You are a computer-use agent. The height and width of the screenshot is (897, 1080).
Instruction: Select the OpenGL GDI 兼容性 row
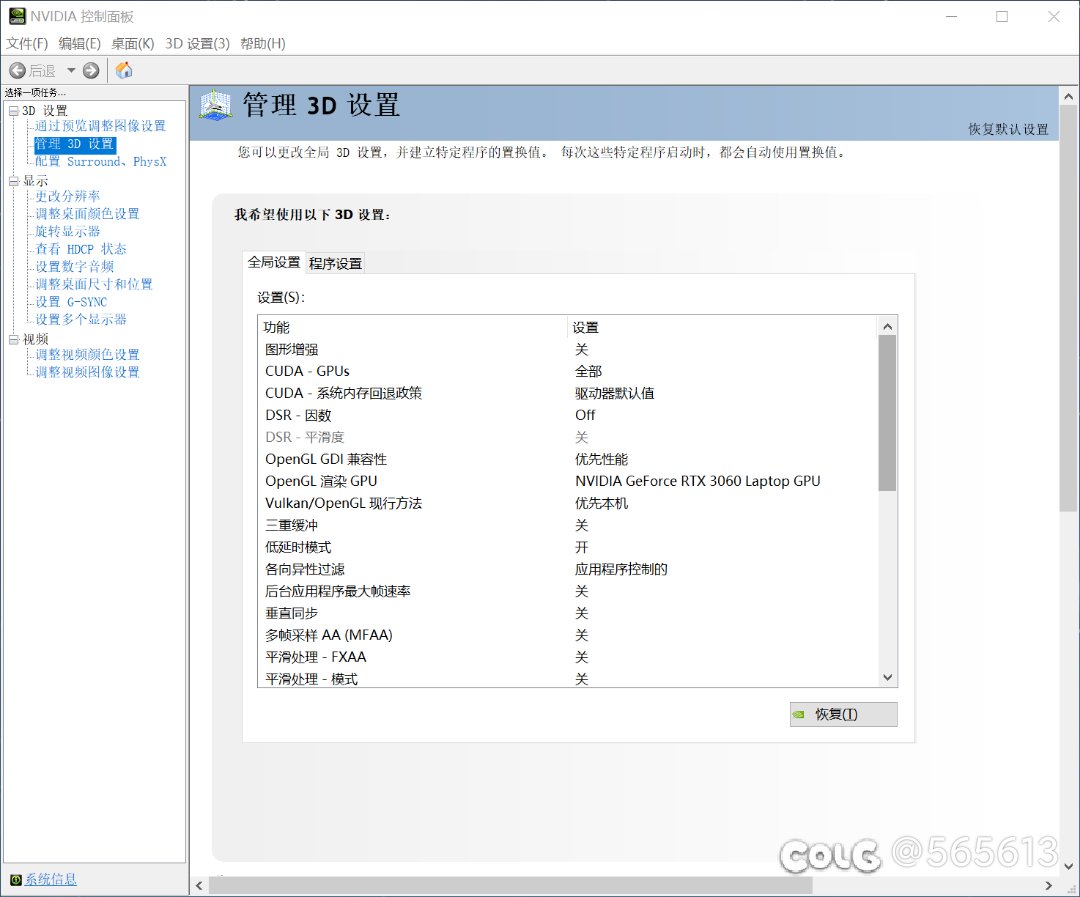568,460
